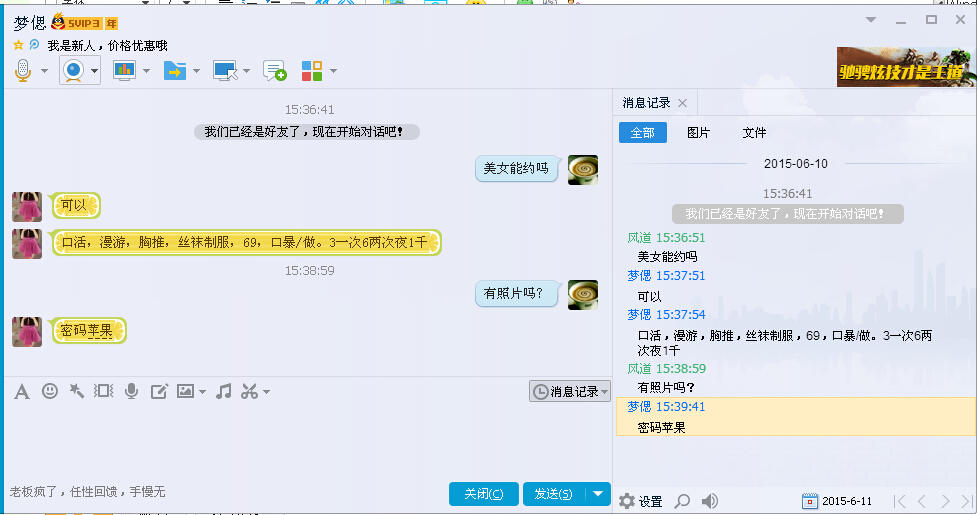977x515 pixels.
Task: Open the calendar date picker 2015-6-11
Action: coord(837,501)
